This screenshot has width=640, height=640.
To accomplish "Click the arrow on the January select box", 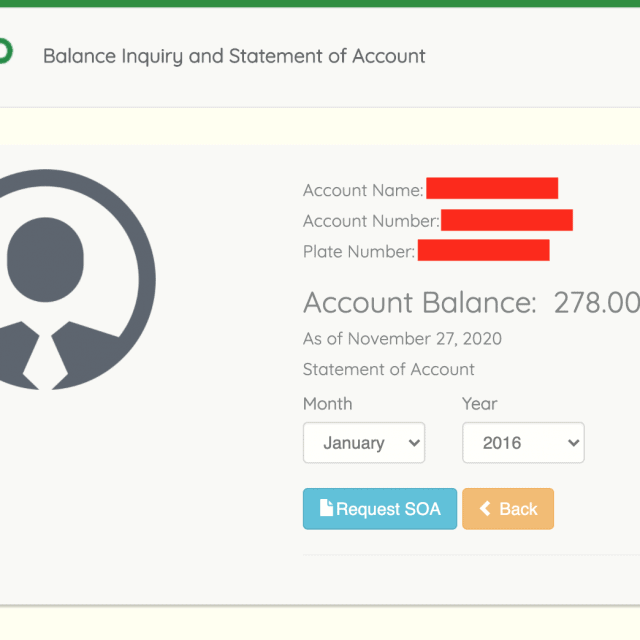I will [412, 443].
